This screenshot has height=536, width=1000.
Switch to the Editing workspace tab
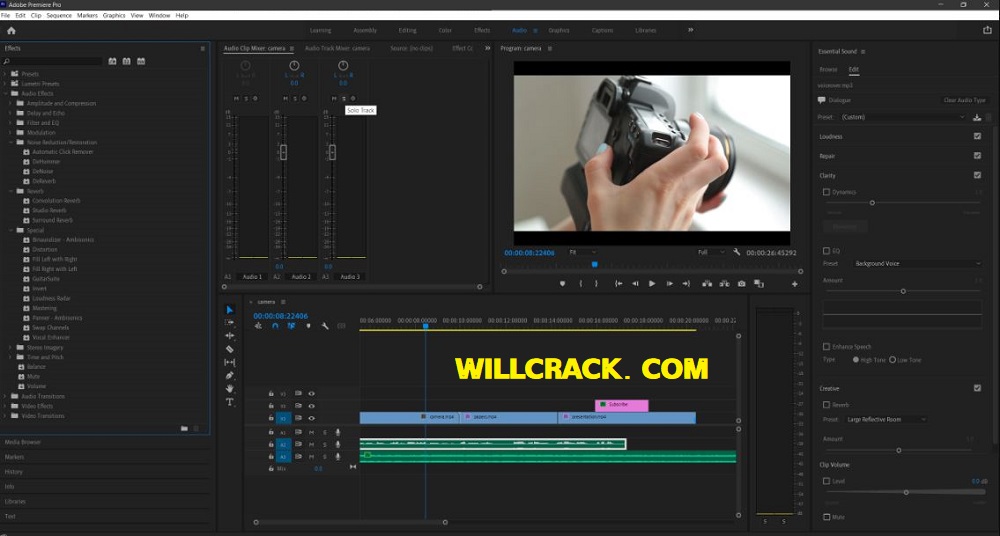408,30
